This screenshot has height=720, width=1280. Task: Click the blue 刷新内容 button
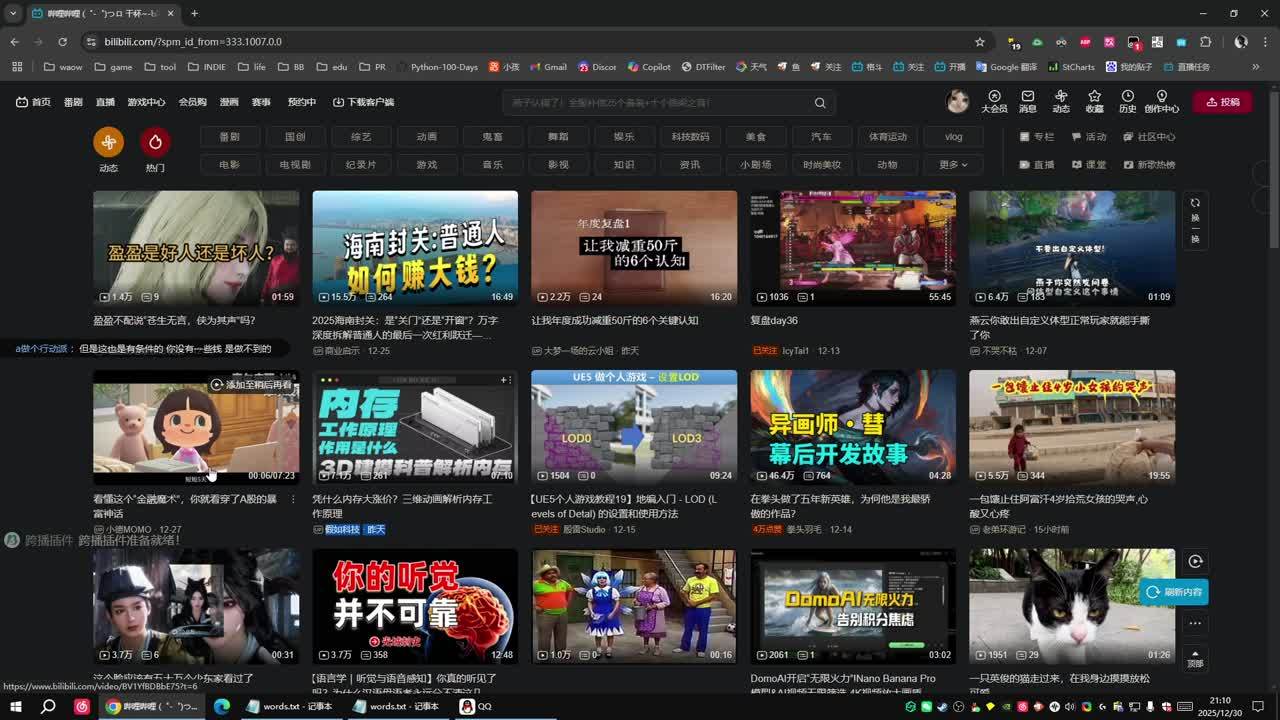click(x=1174, y=592)
